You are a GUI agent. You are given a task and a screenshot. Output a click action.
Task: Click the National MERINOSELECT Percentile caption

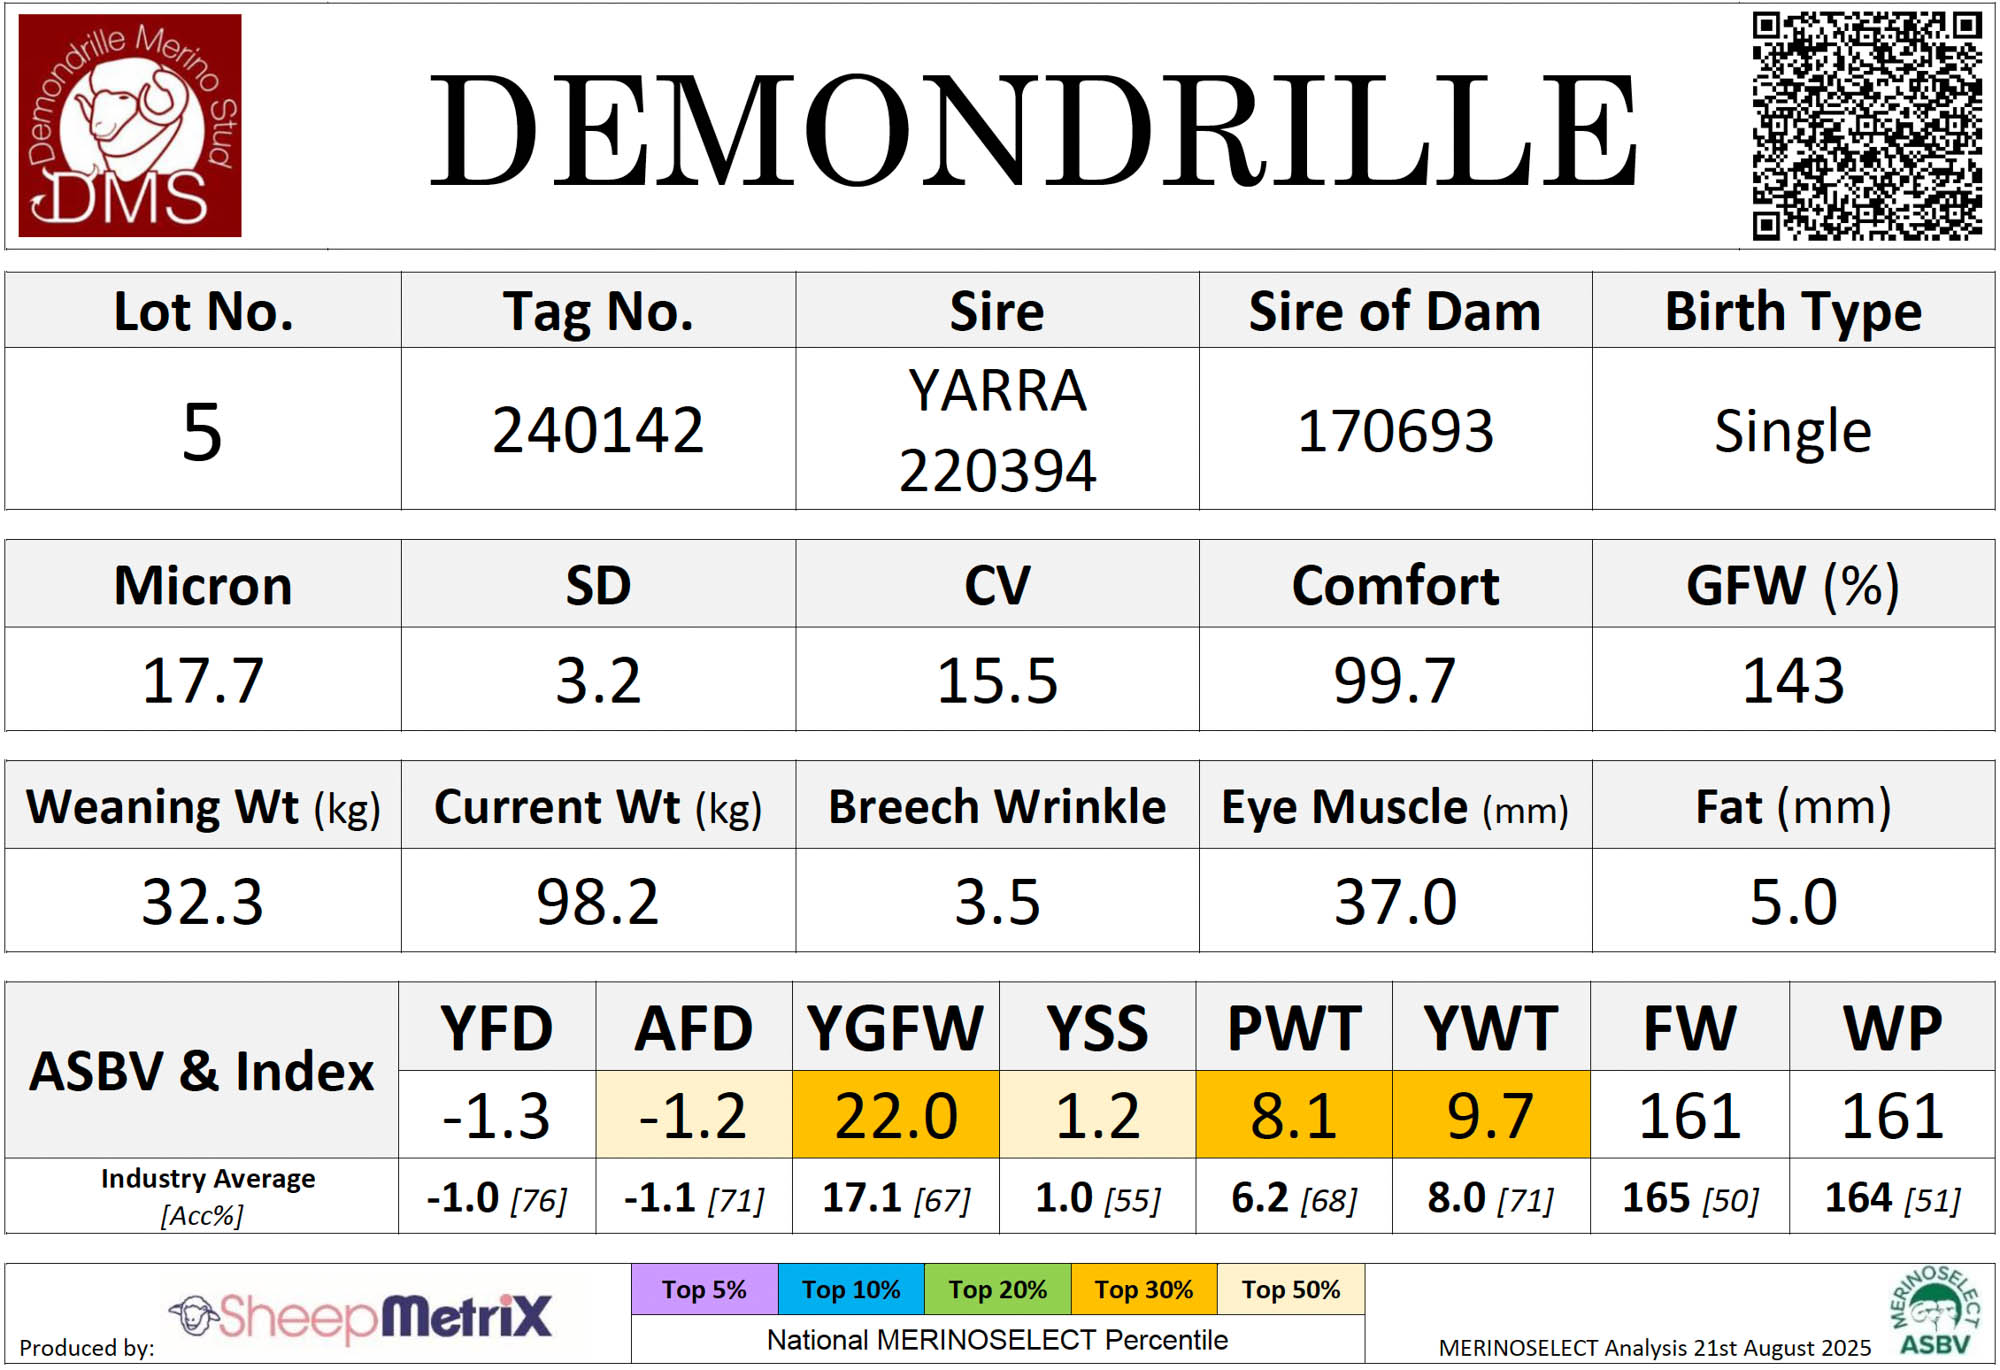pos(997,1340)
